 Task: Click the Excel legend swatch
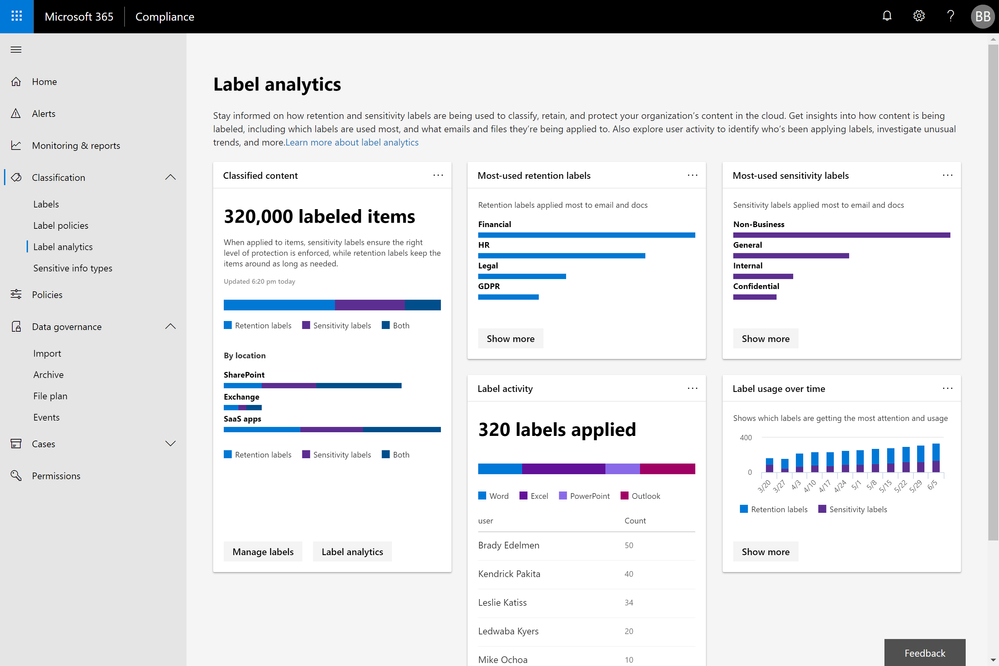[524, 496]
